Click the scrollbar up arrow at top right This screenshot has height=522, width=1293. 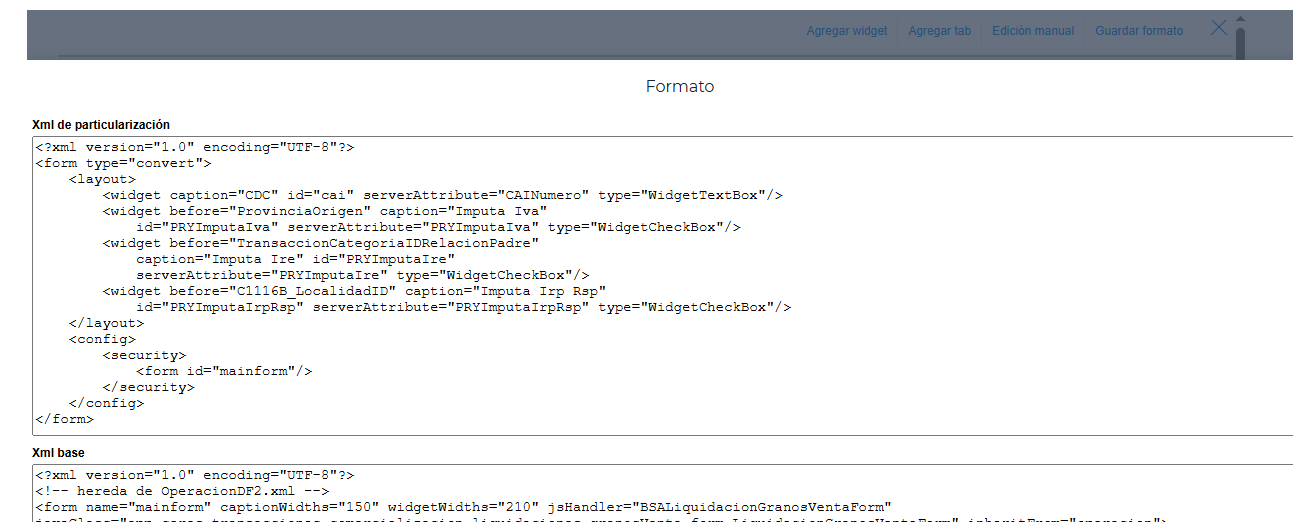(1240, 19)
